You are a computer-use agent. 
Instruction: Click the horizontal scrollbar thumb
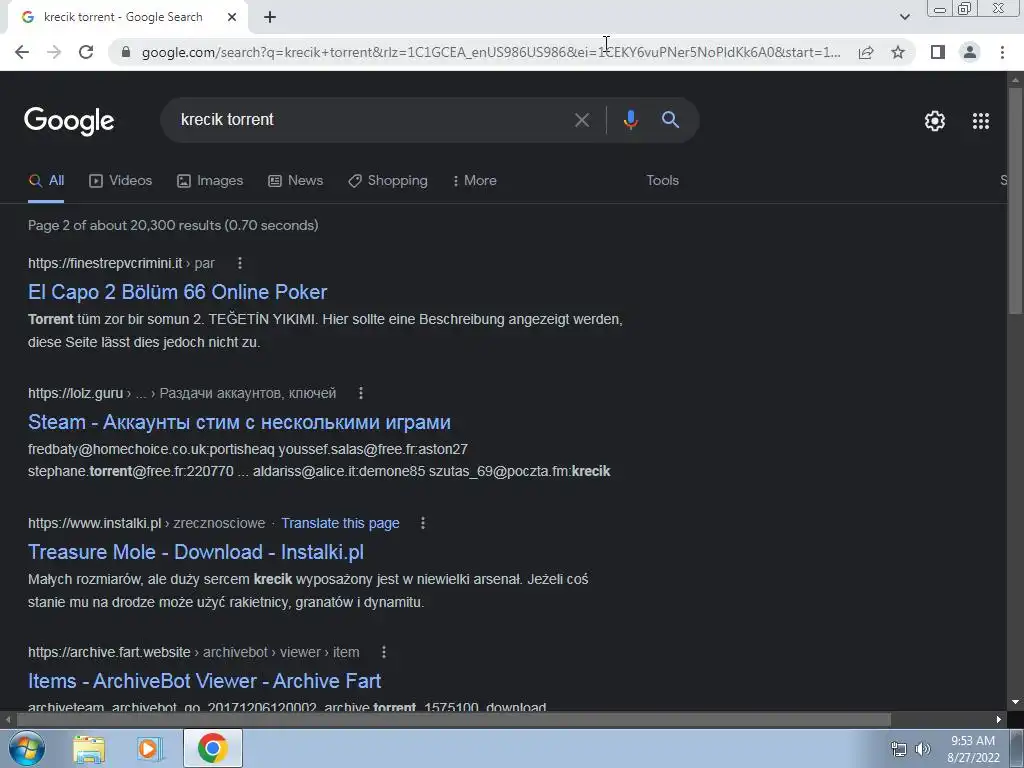pos(454,720)
